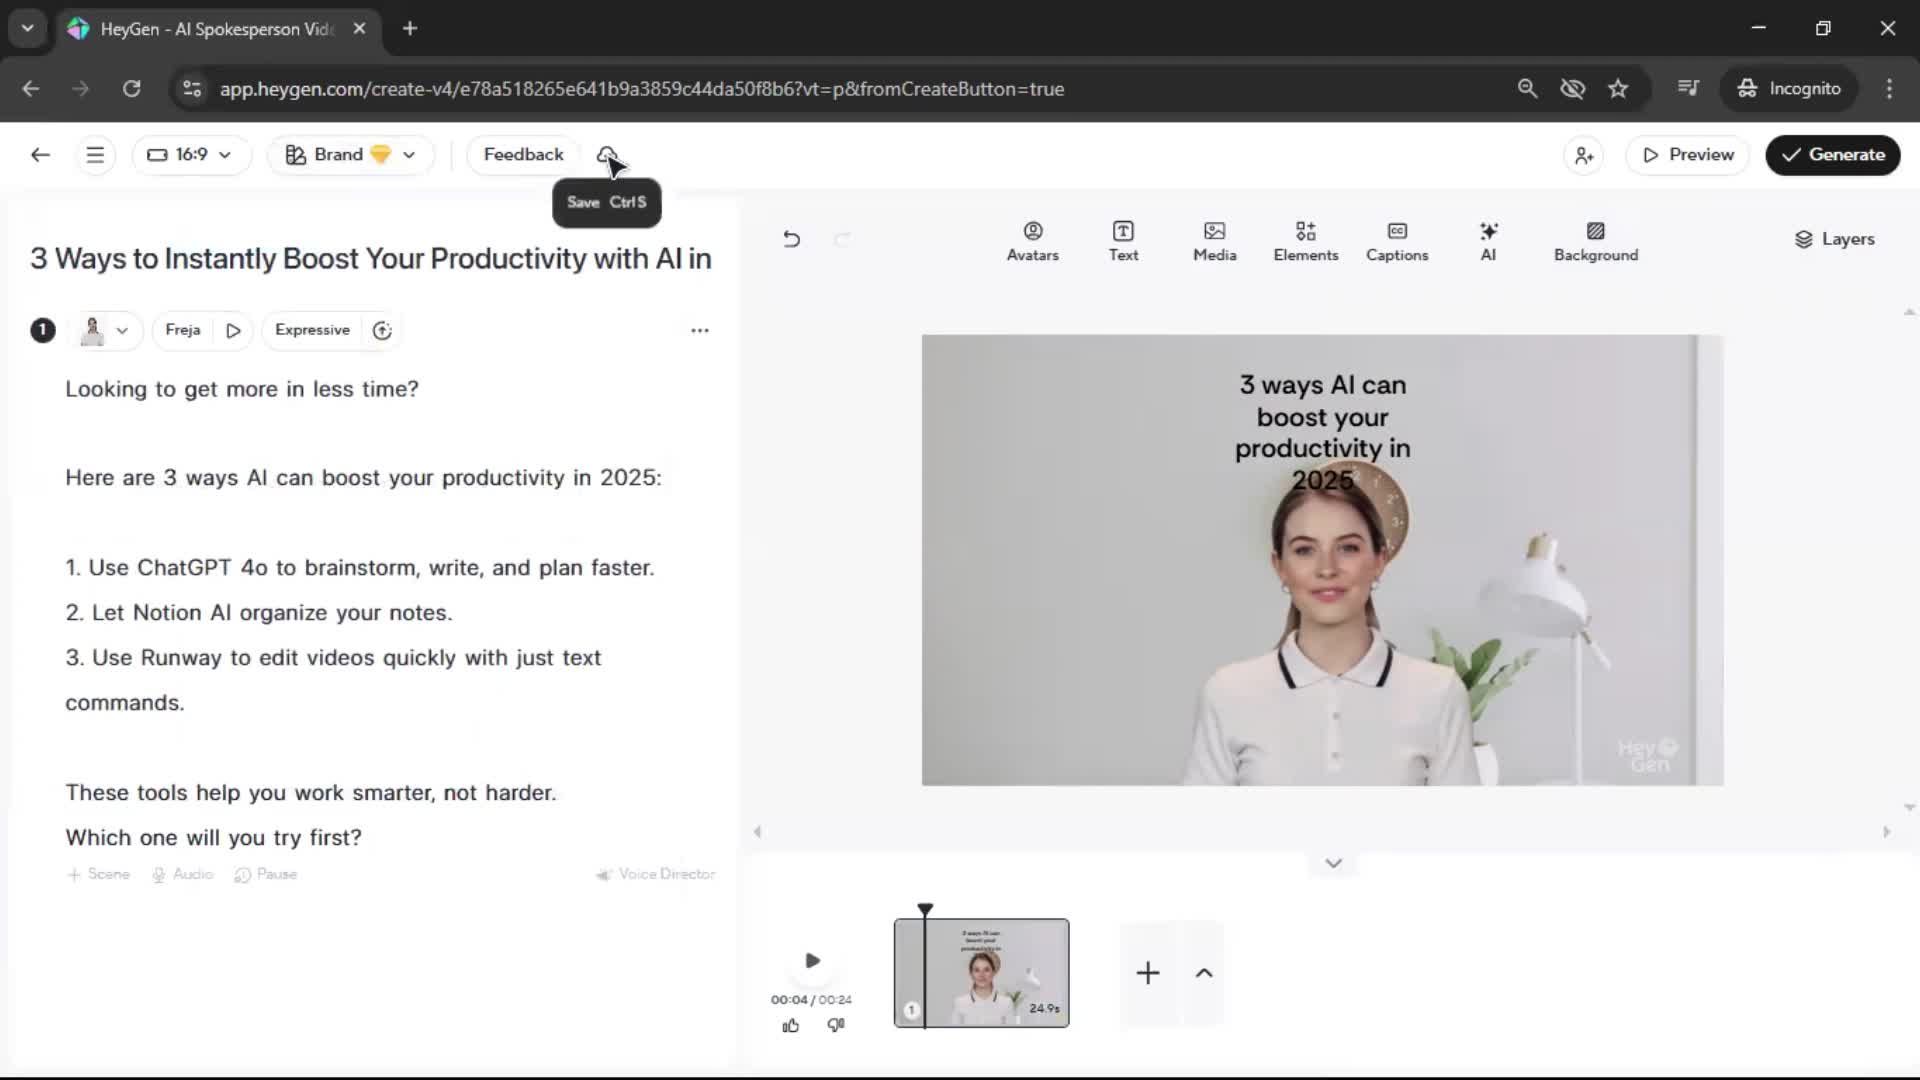Image resolution: width=1920 pixels, height=1080 pixels.
Task: Toggle the Layers panel
Action: 1834,239
